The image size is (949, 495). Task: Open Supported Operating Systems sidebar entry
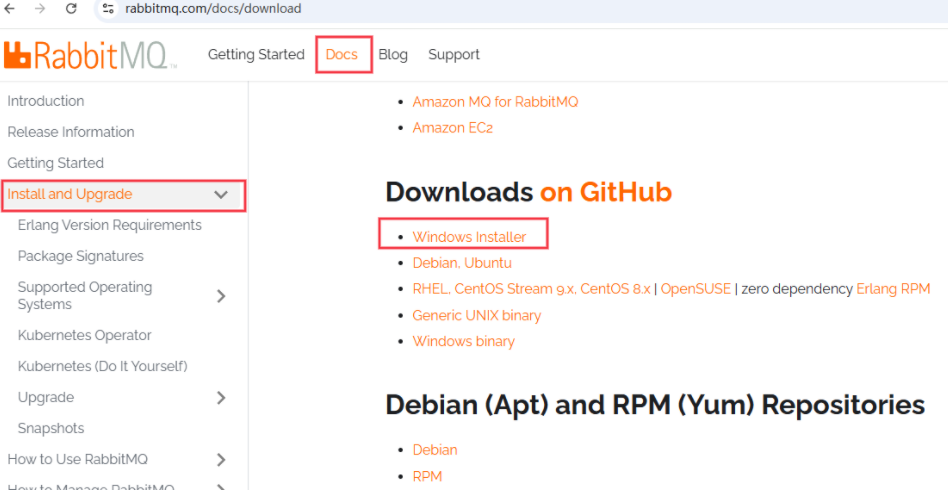(85, 295)
